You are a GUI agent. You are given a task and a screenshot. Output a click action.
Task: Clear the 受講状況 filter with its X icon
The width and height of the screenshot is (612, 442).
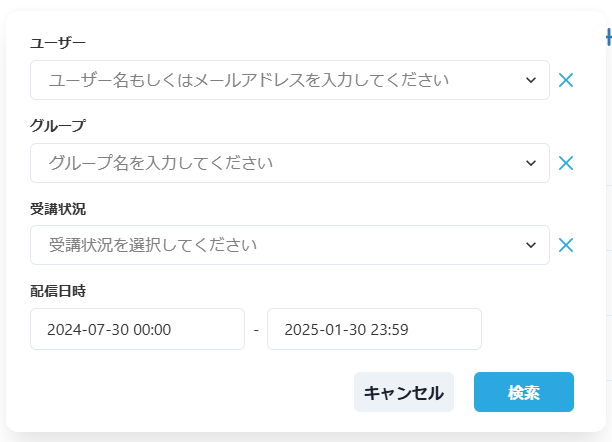(x=566, y=245)
